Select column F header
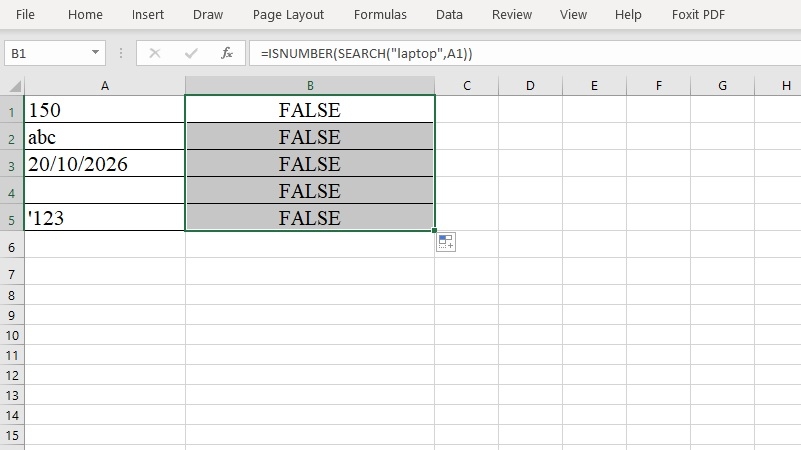Screen dimensions: 801x450 point(658,86)
